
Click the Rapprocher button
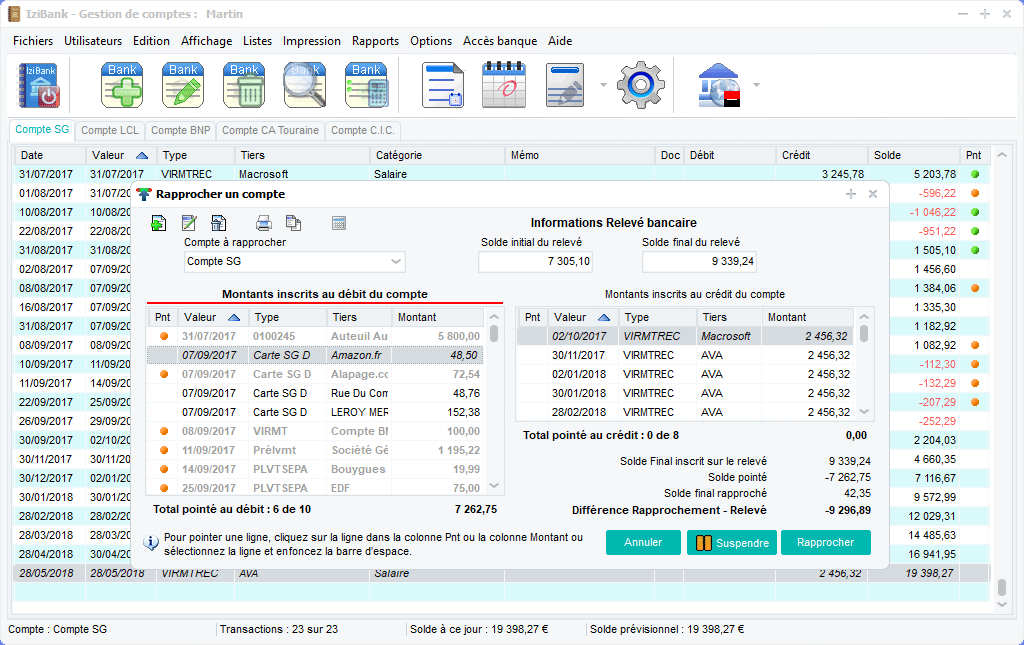pyautogui.click(x=825, y=542)
